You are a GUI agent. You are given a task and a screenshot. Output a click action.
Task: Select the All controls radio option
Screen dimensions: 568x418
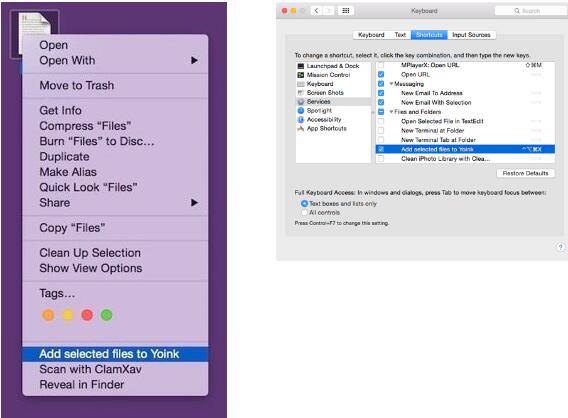click(304, 213)
